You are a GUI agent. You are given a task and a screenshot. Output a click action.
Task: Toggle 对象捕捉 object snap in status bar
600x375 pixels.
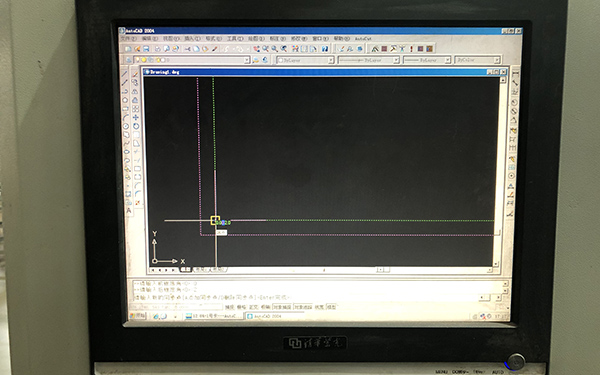tap(282, 307)
